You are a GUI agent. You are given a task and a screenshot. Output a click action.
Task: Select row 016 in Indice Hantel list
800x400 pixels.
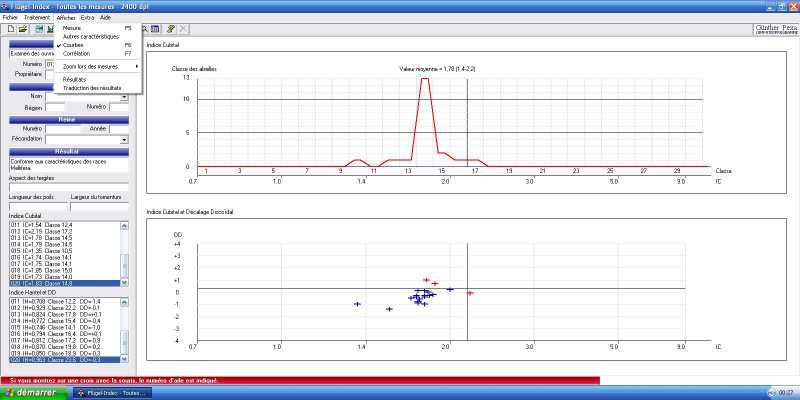click(60, 332)
